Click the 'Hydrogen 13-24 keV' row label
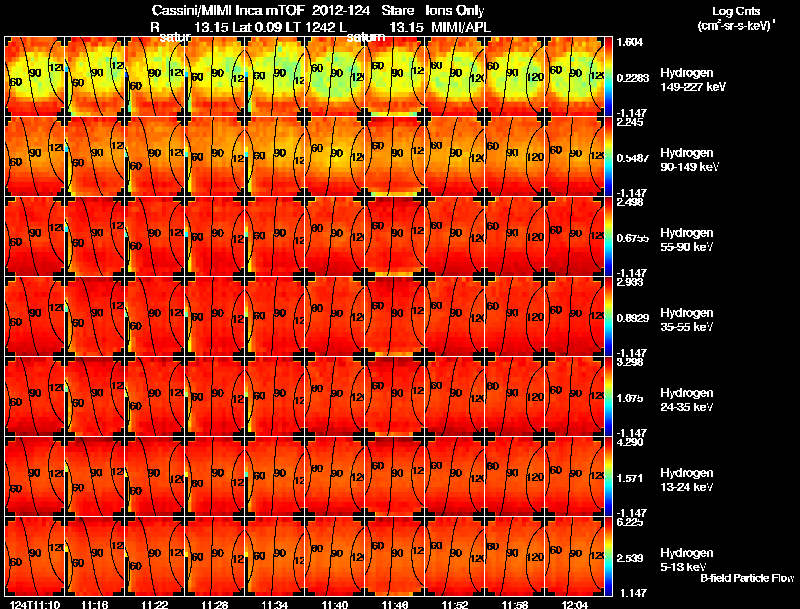 687,480
